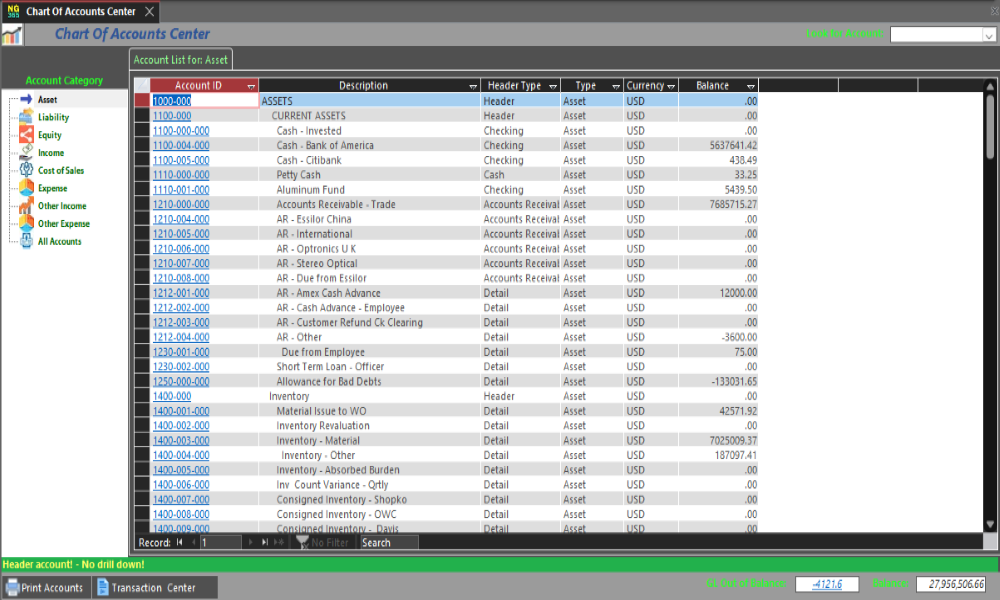Expand the Description column filter arrow

click(x=473, y=87)
